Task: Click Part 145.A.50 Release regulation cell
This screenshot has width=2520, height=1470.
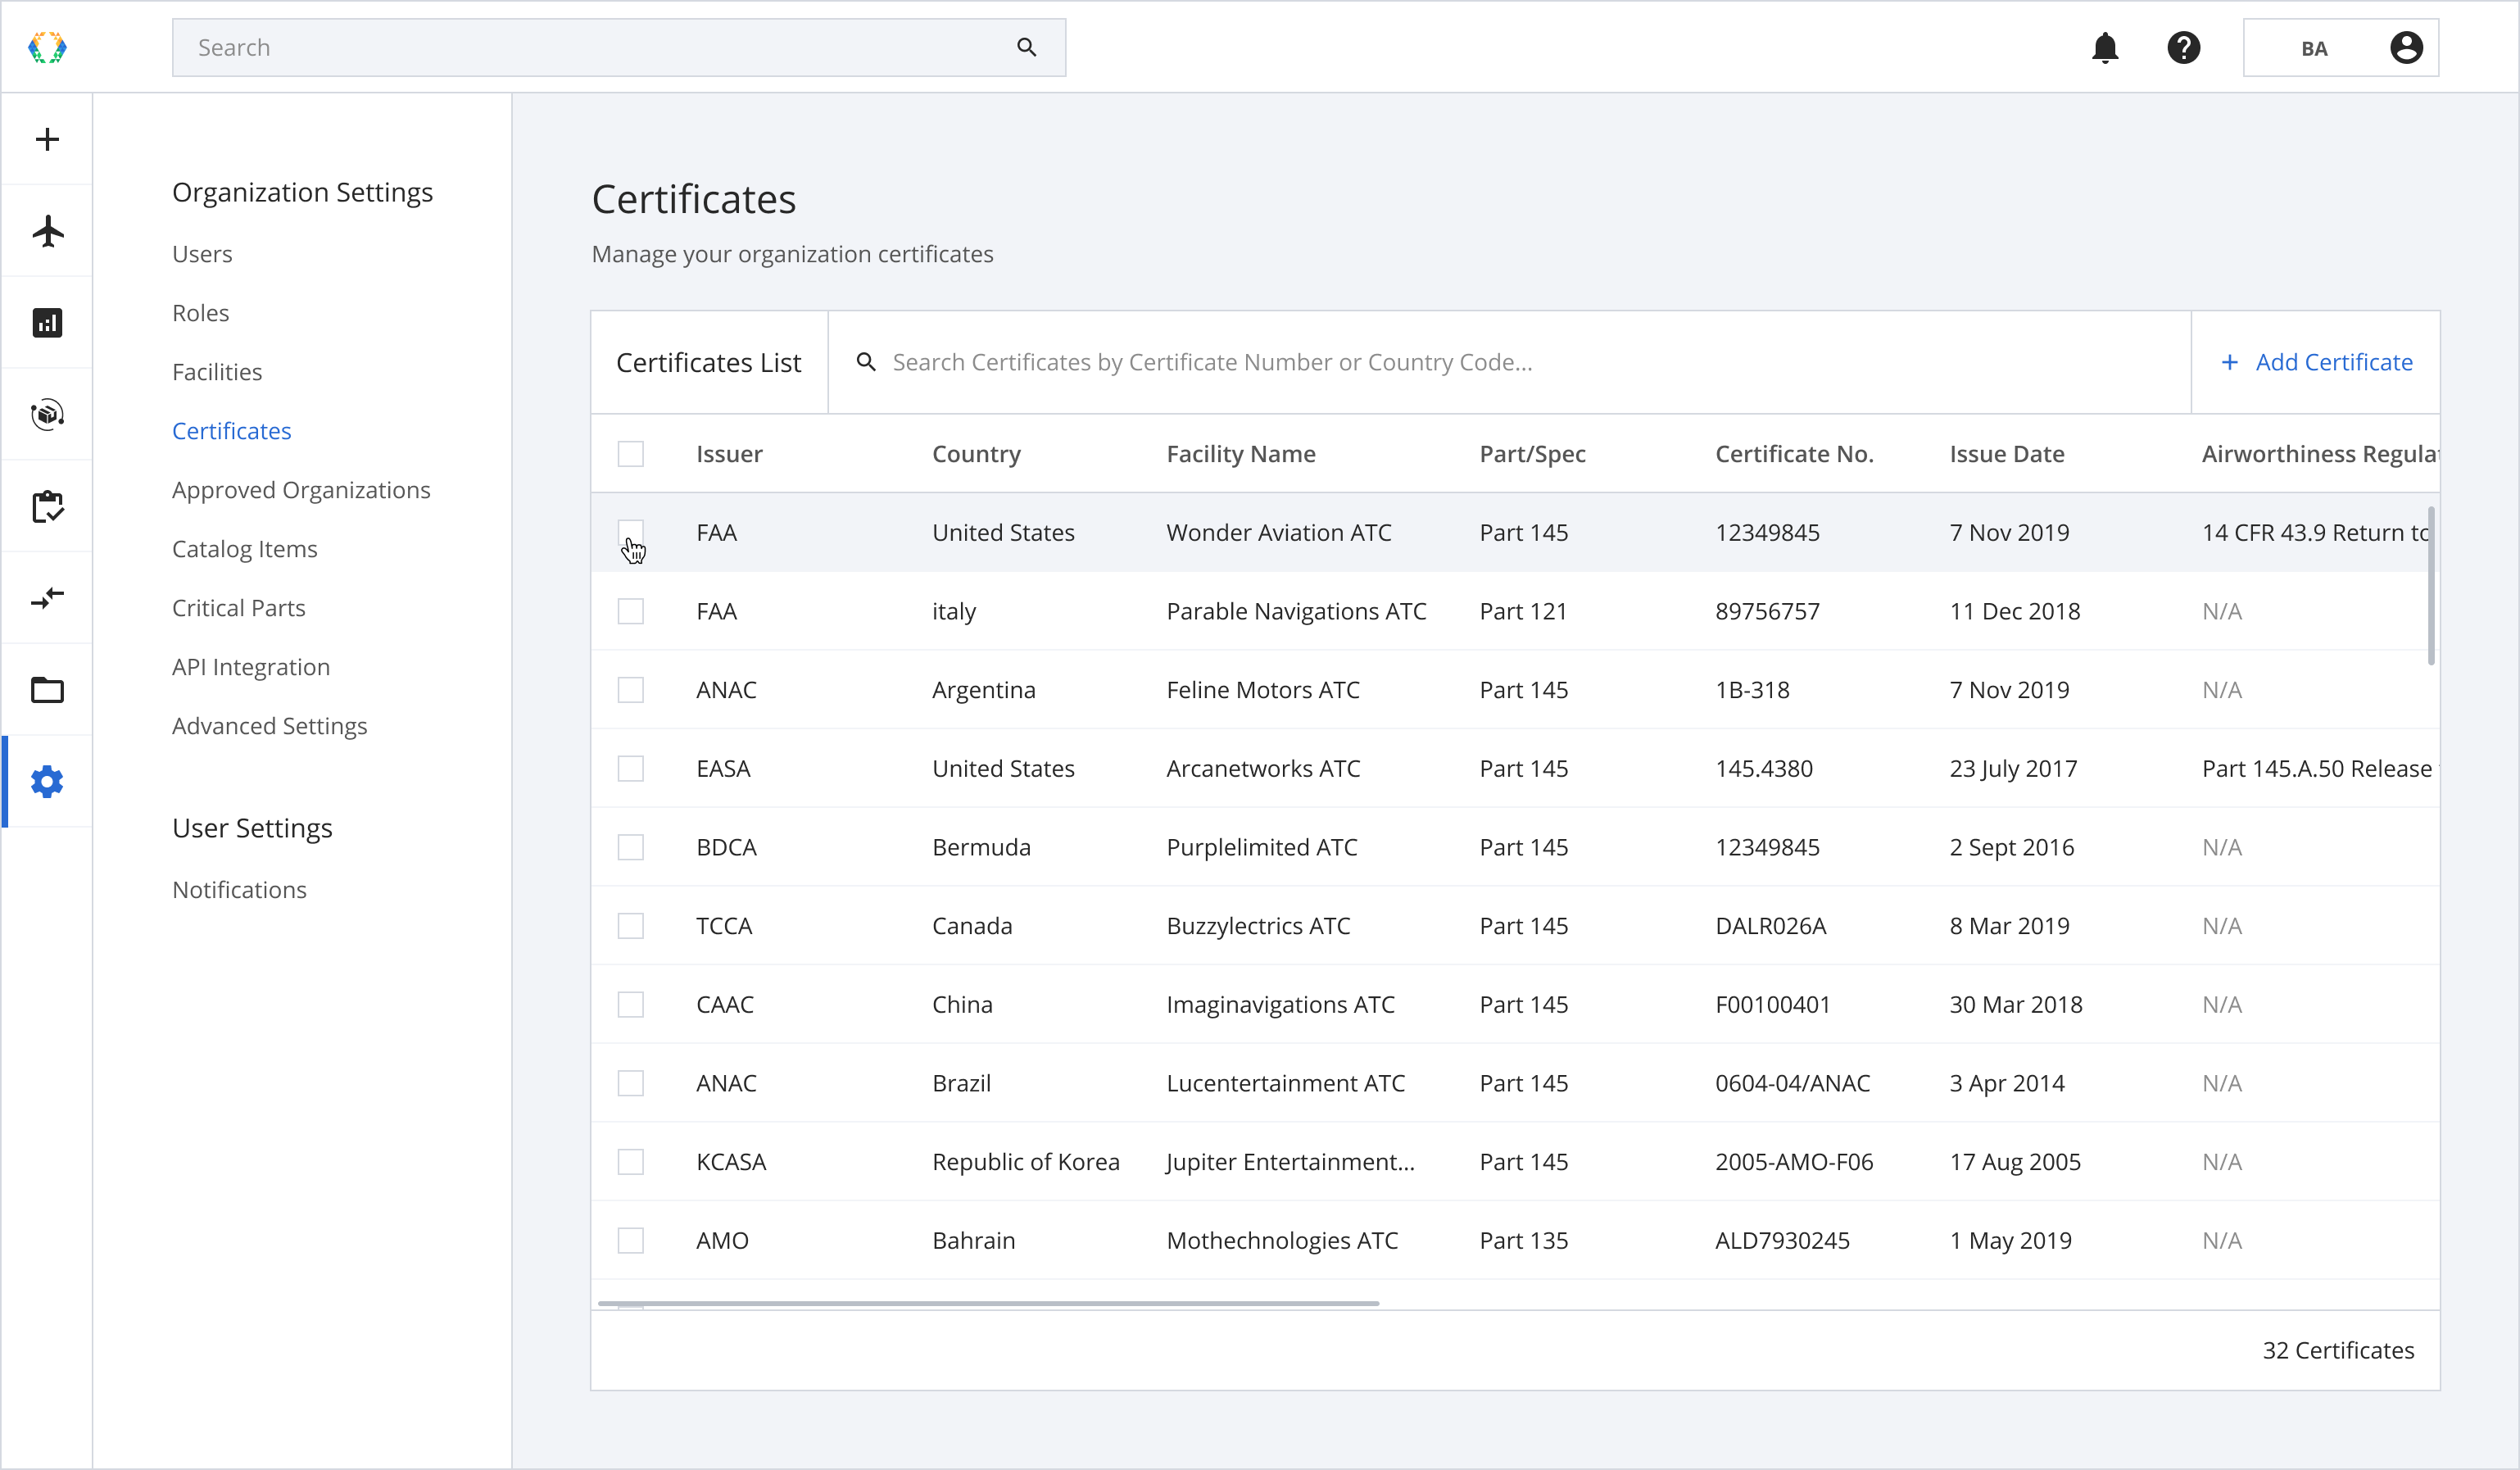Action: (2320, 769)
